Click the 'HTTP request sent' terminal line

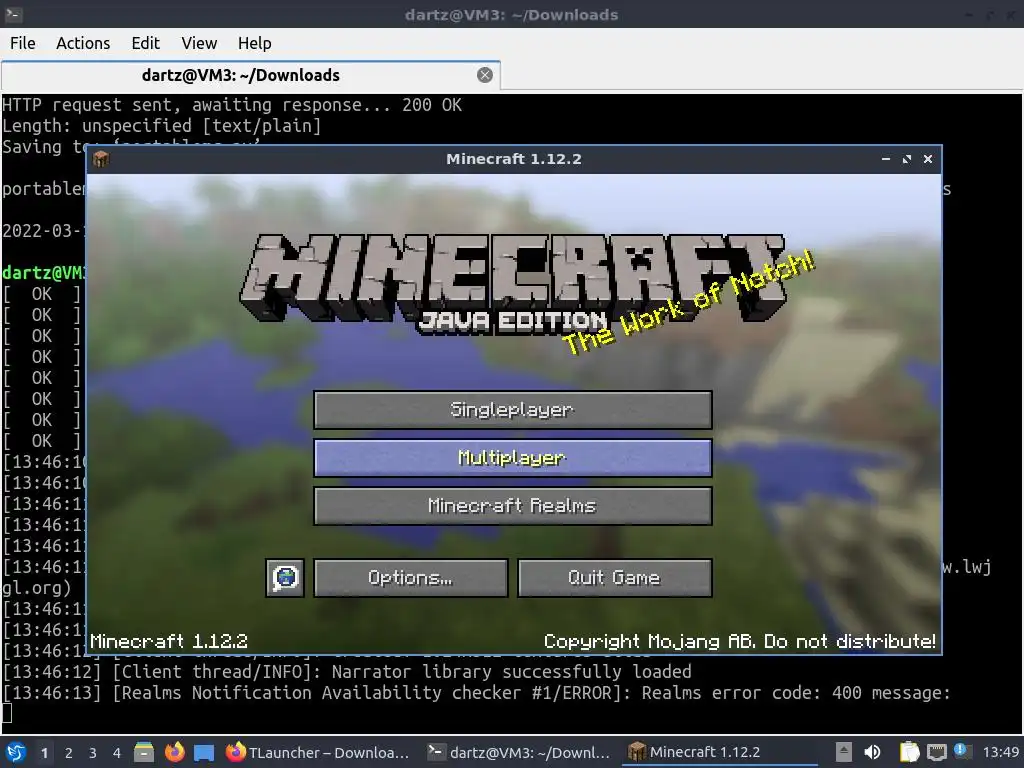[x=232, y=105]
